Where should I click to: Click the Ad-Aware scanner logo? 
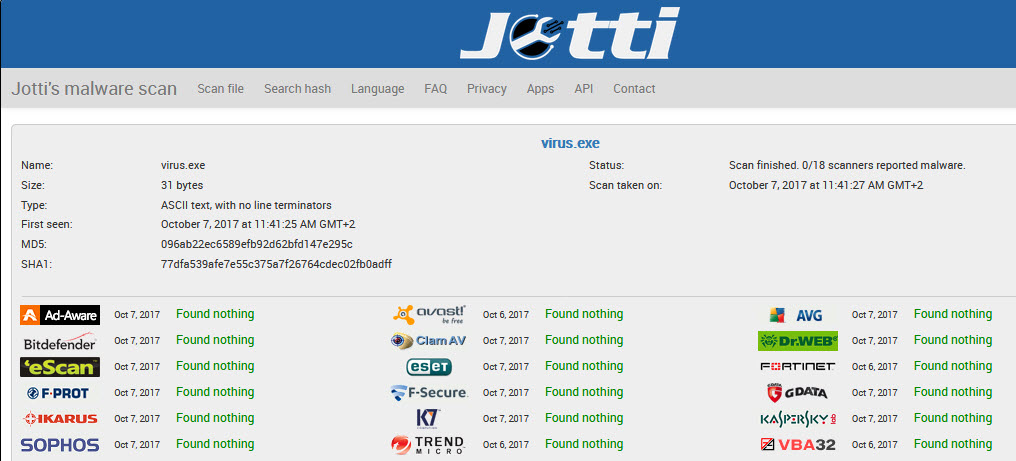[x=60, y=315]
